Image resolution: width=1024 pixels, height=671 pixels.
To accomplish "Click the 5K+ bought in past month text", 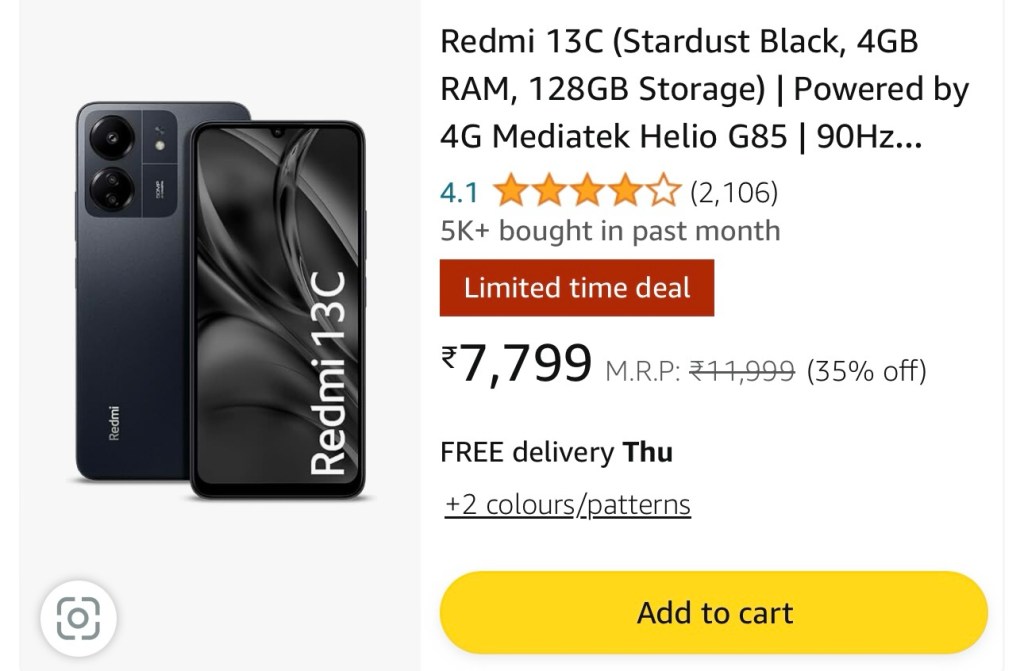I will pos(610,231).
